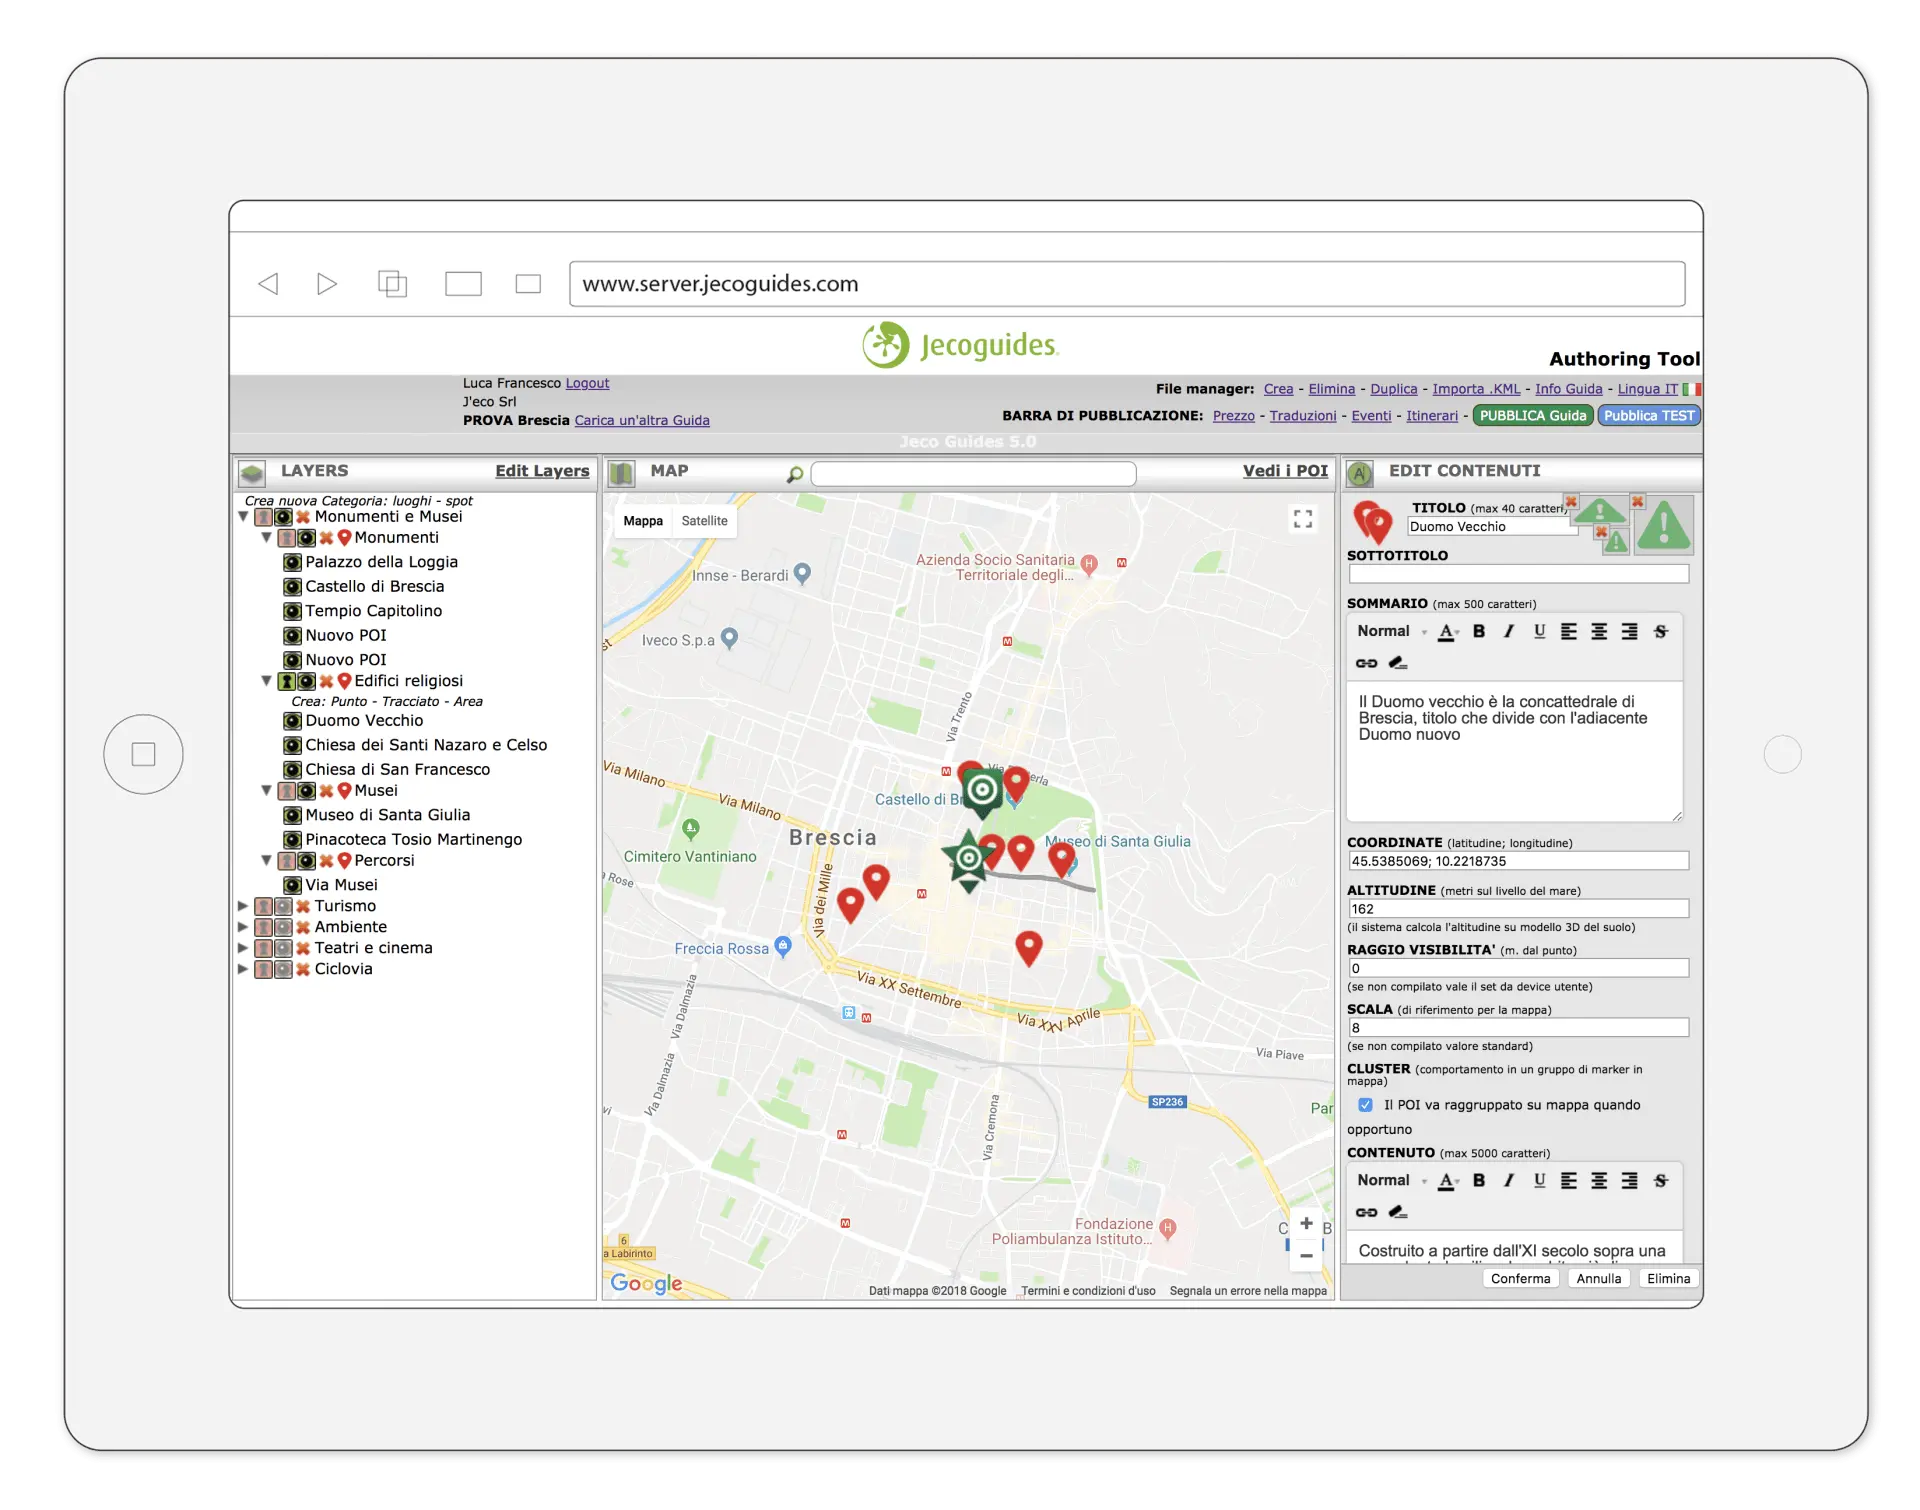Select the Mappa map type tab

pyautogui.click(x=642, y=521)
